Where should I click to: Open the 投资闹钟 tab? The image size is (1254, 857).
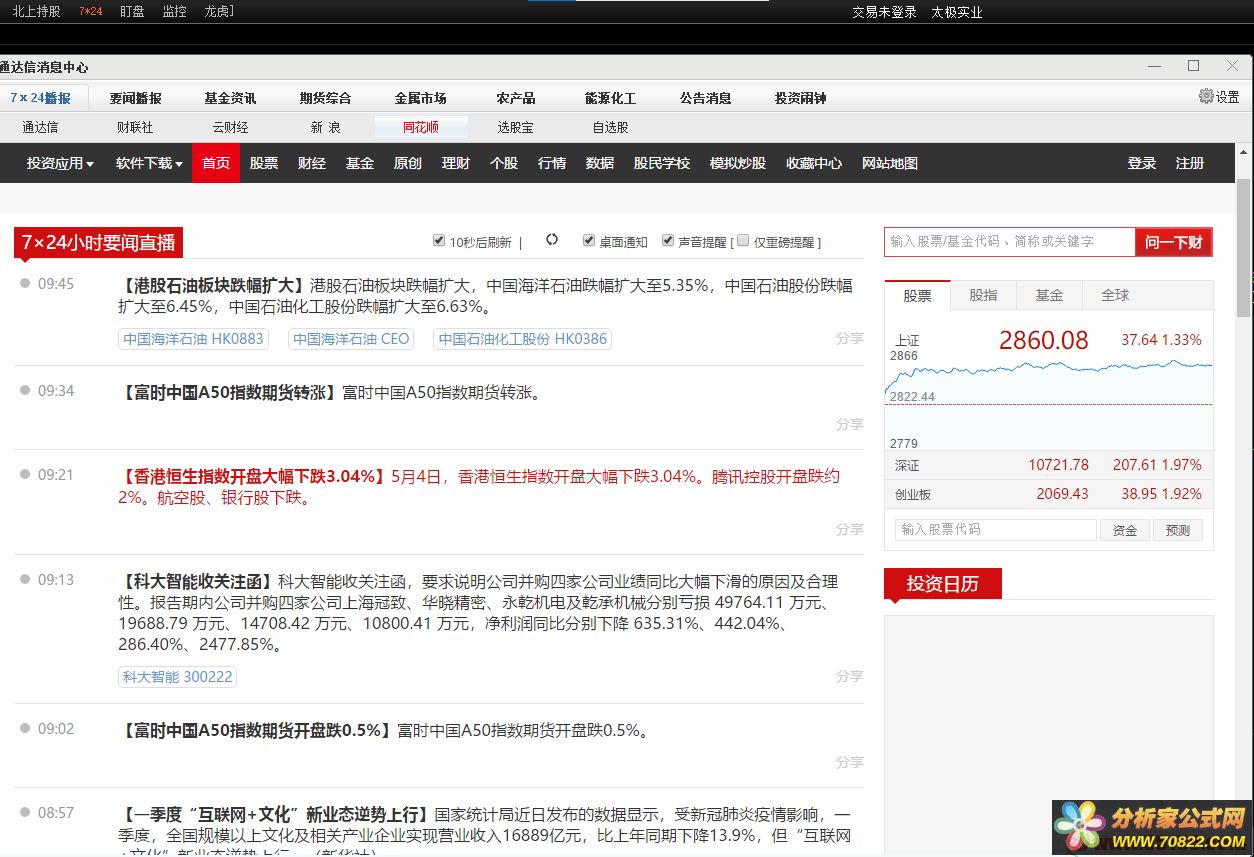tap(800, 98)
